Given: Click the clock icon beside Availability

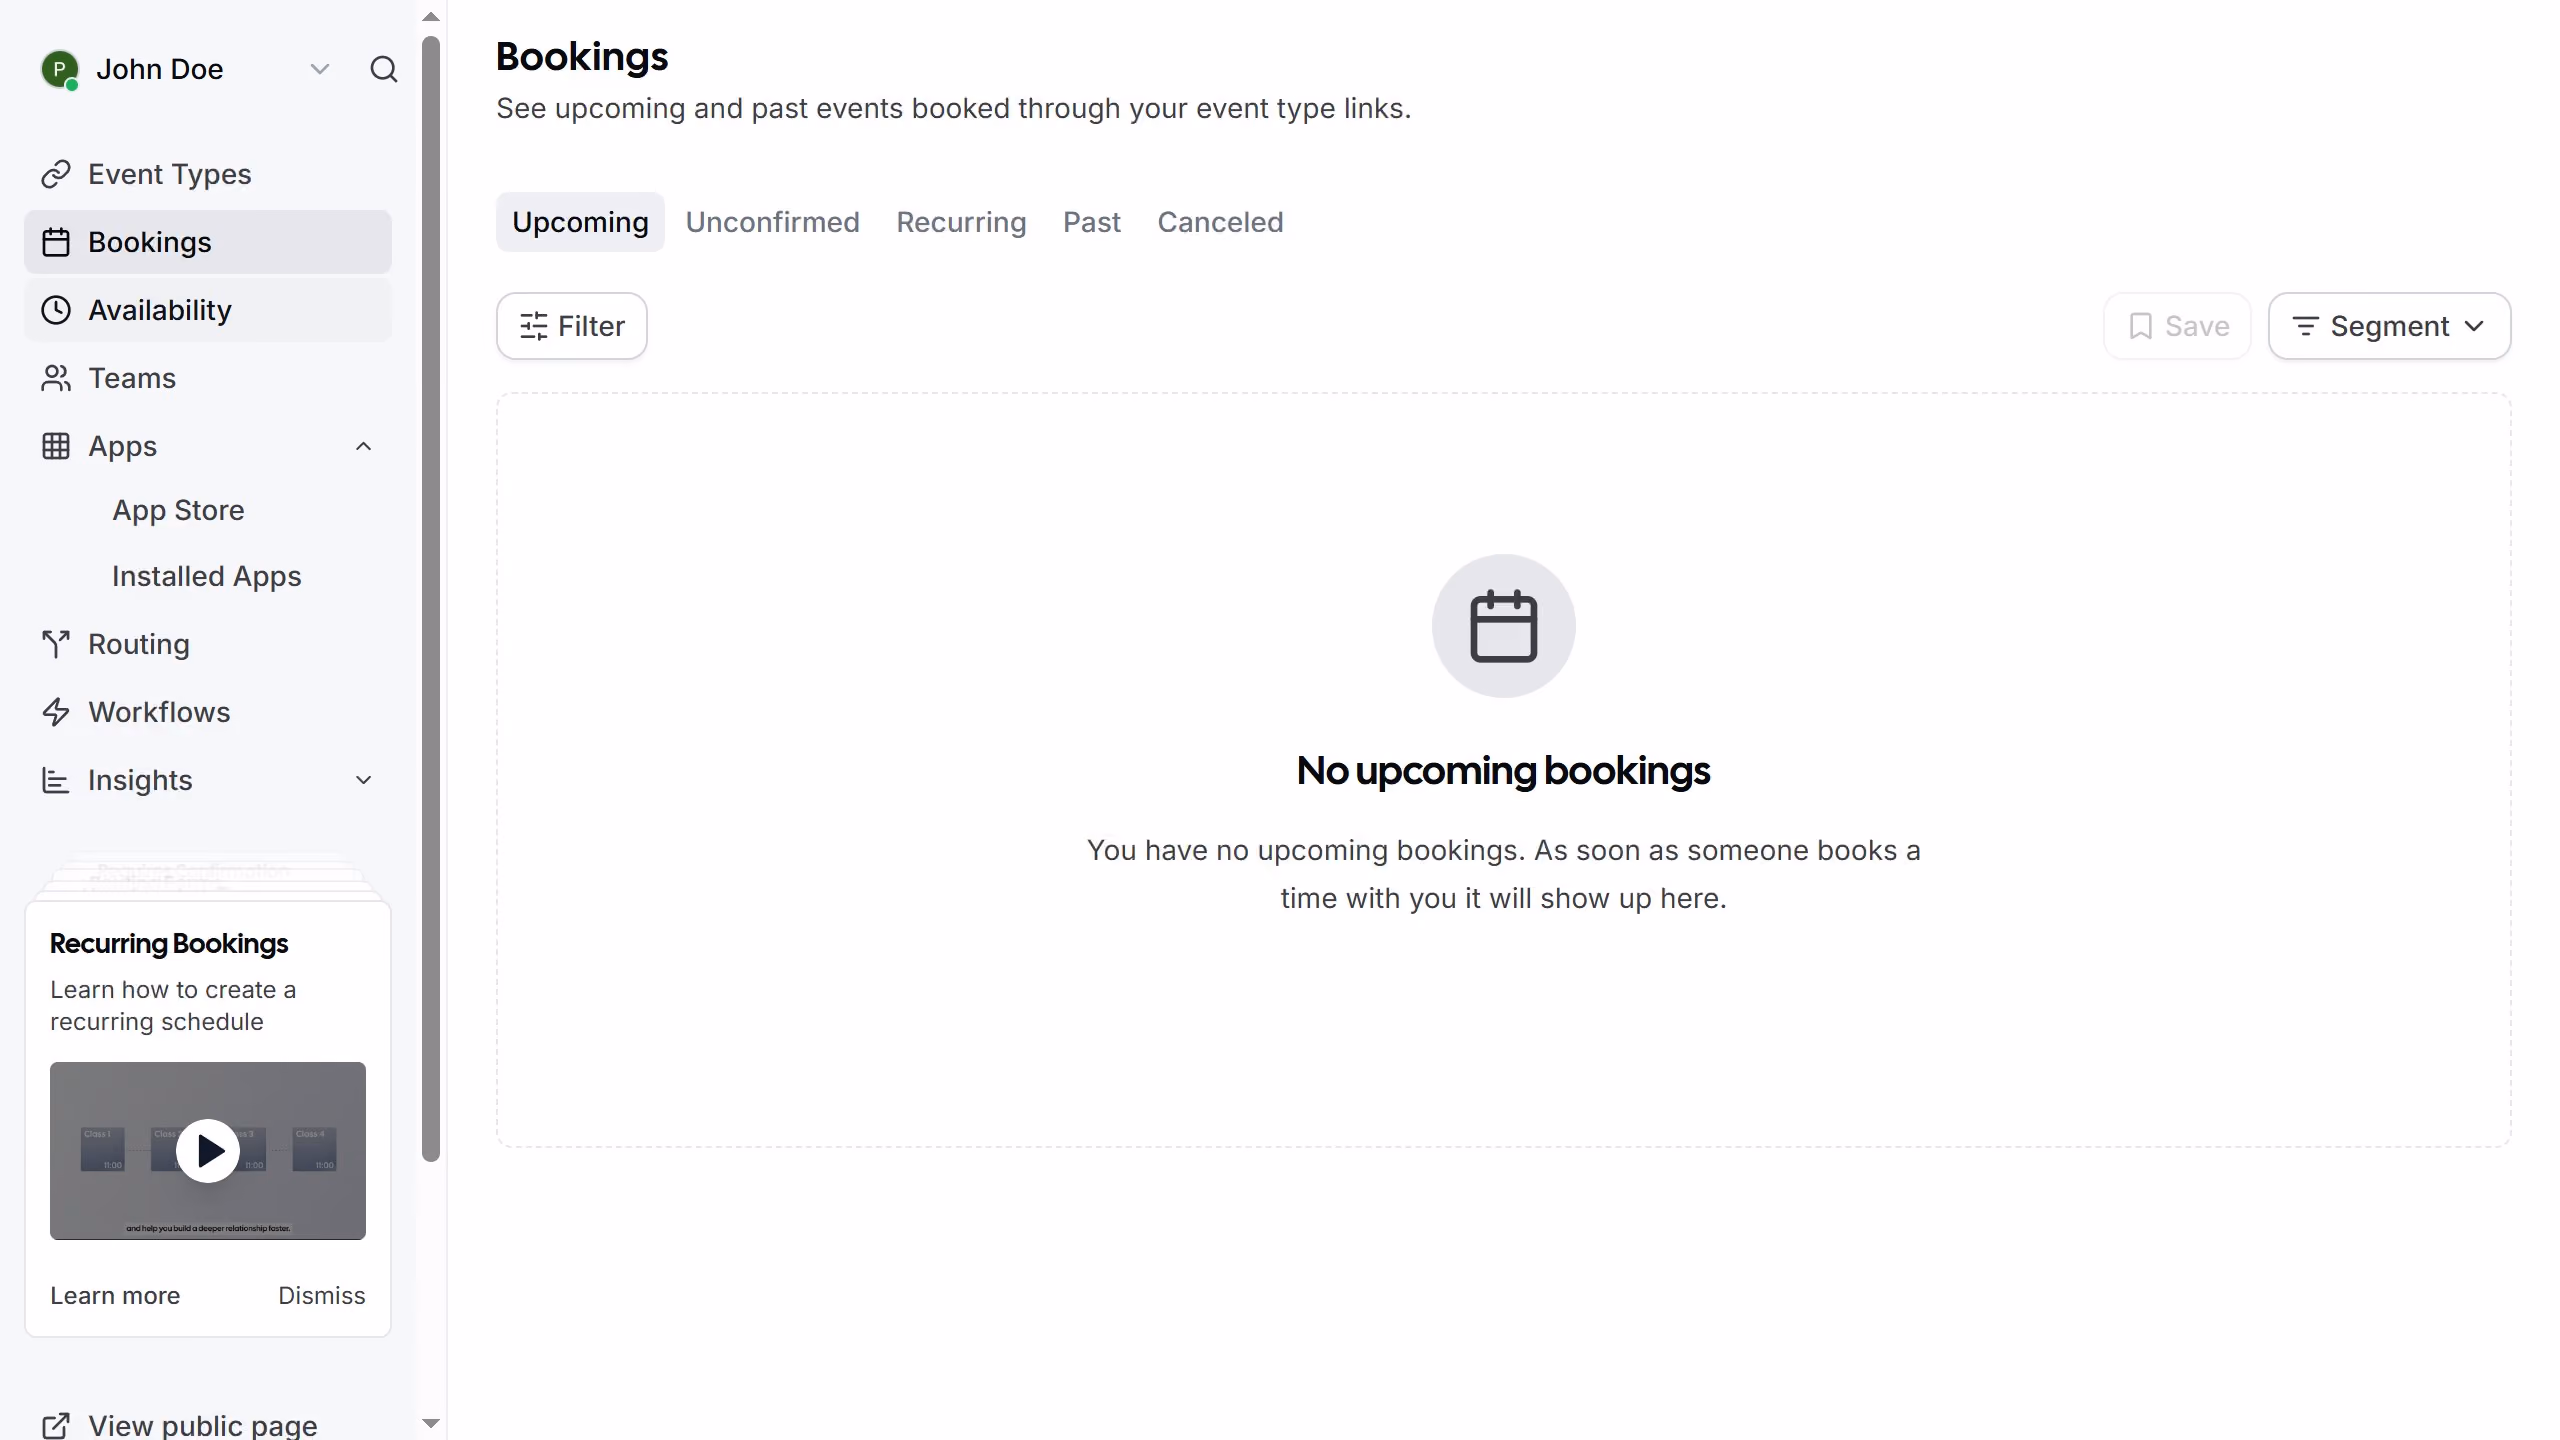Looking at the screenshot, I should click(56, 310).
